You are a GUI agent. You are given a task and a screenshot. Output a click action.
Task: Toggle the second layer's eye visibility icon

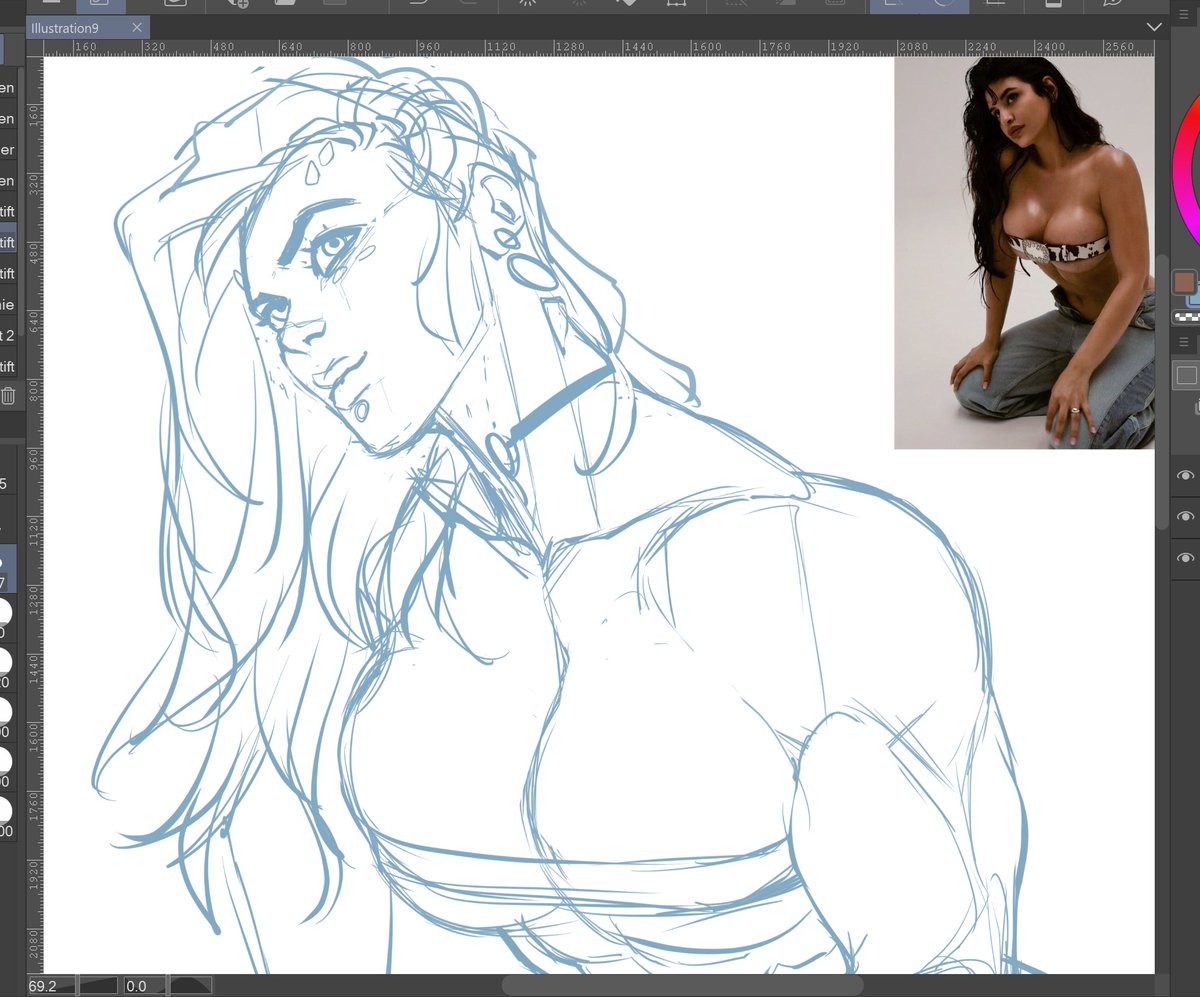coord(1186,517)
